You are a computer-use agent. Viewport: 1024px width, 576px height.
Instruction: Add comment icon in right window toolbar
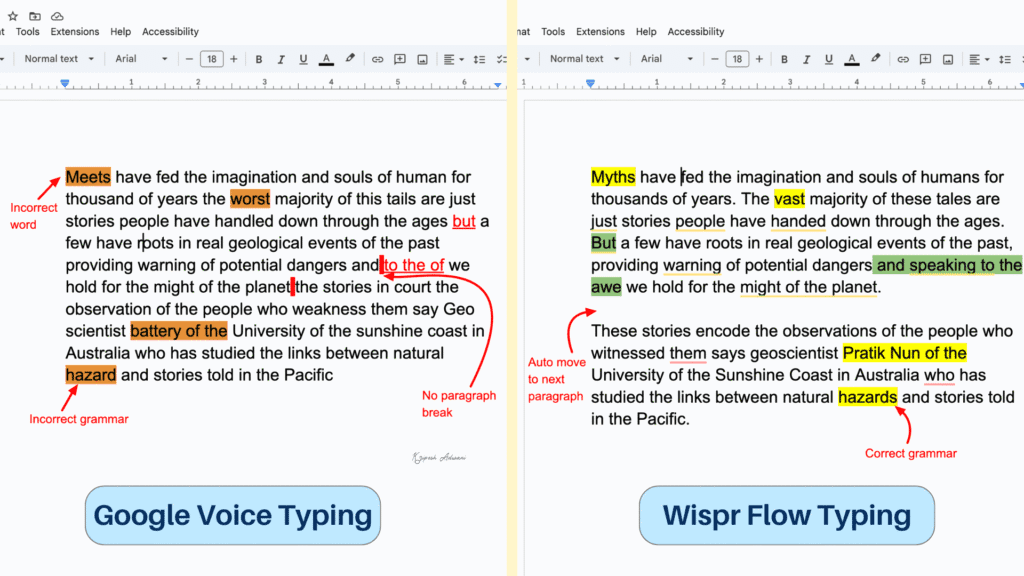coord(925,59)
